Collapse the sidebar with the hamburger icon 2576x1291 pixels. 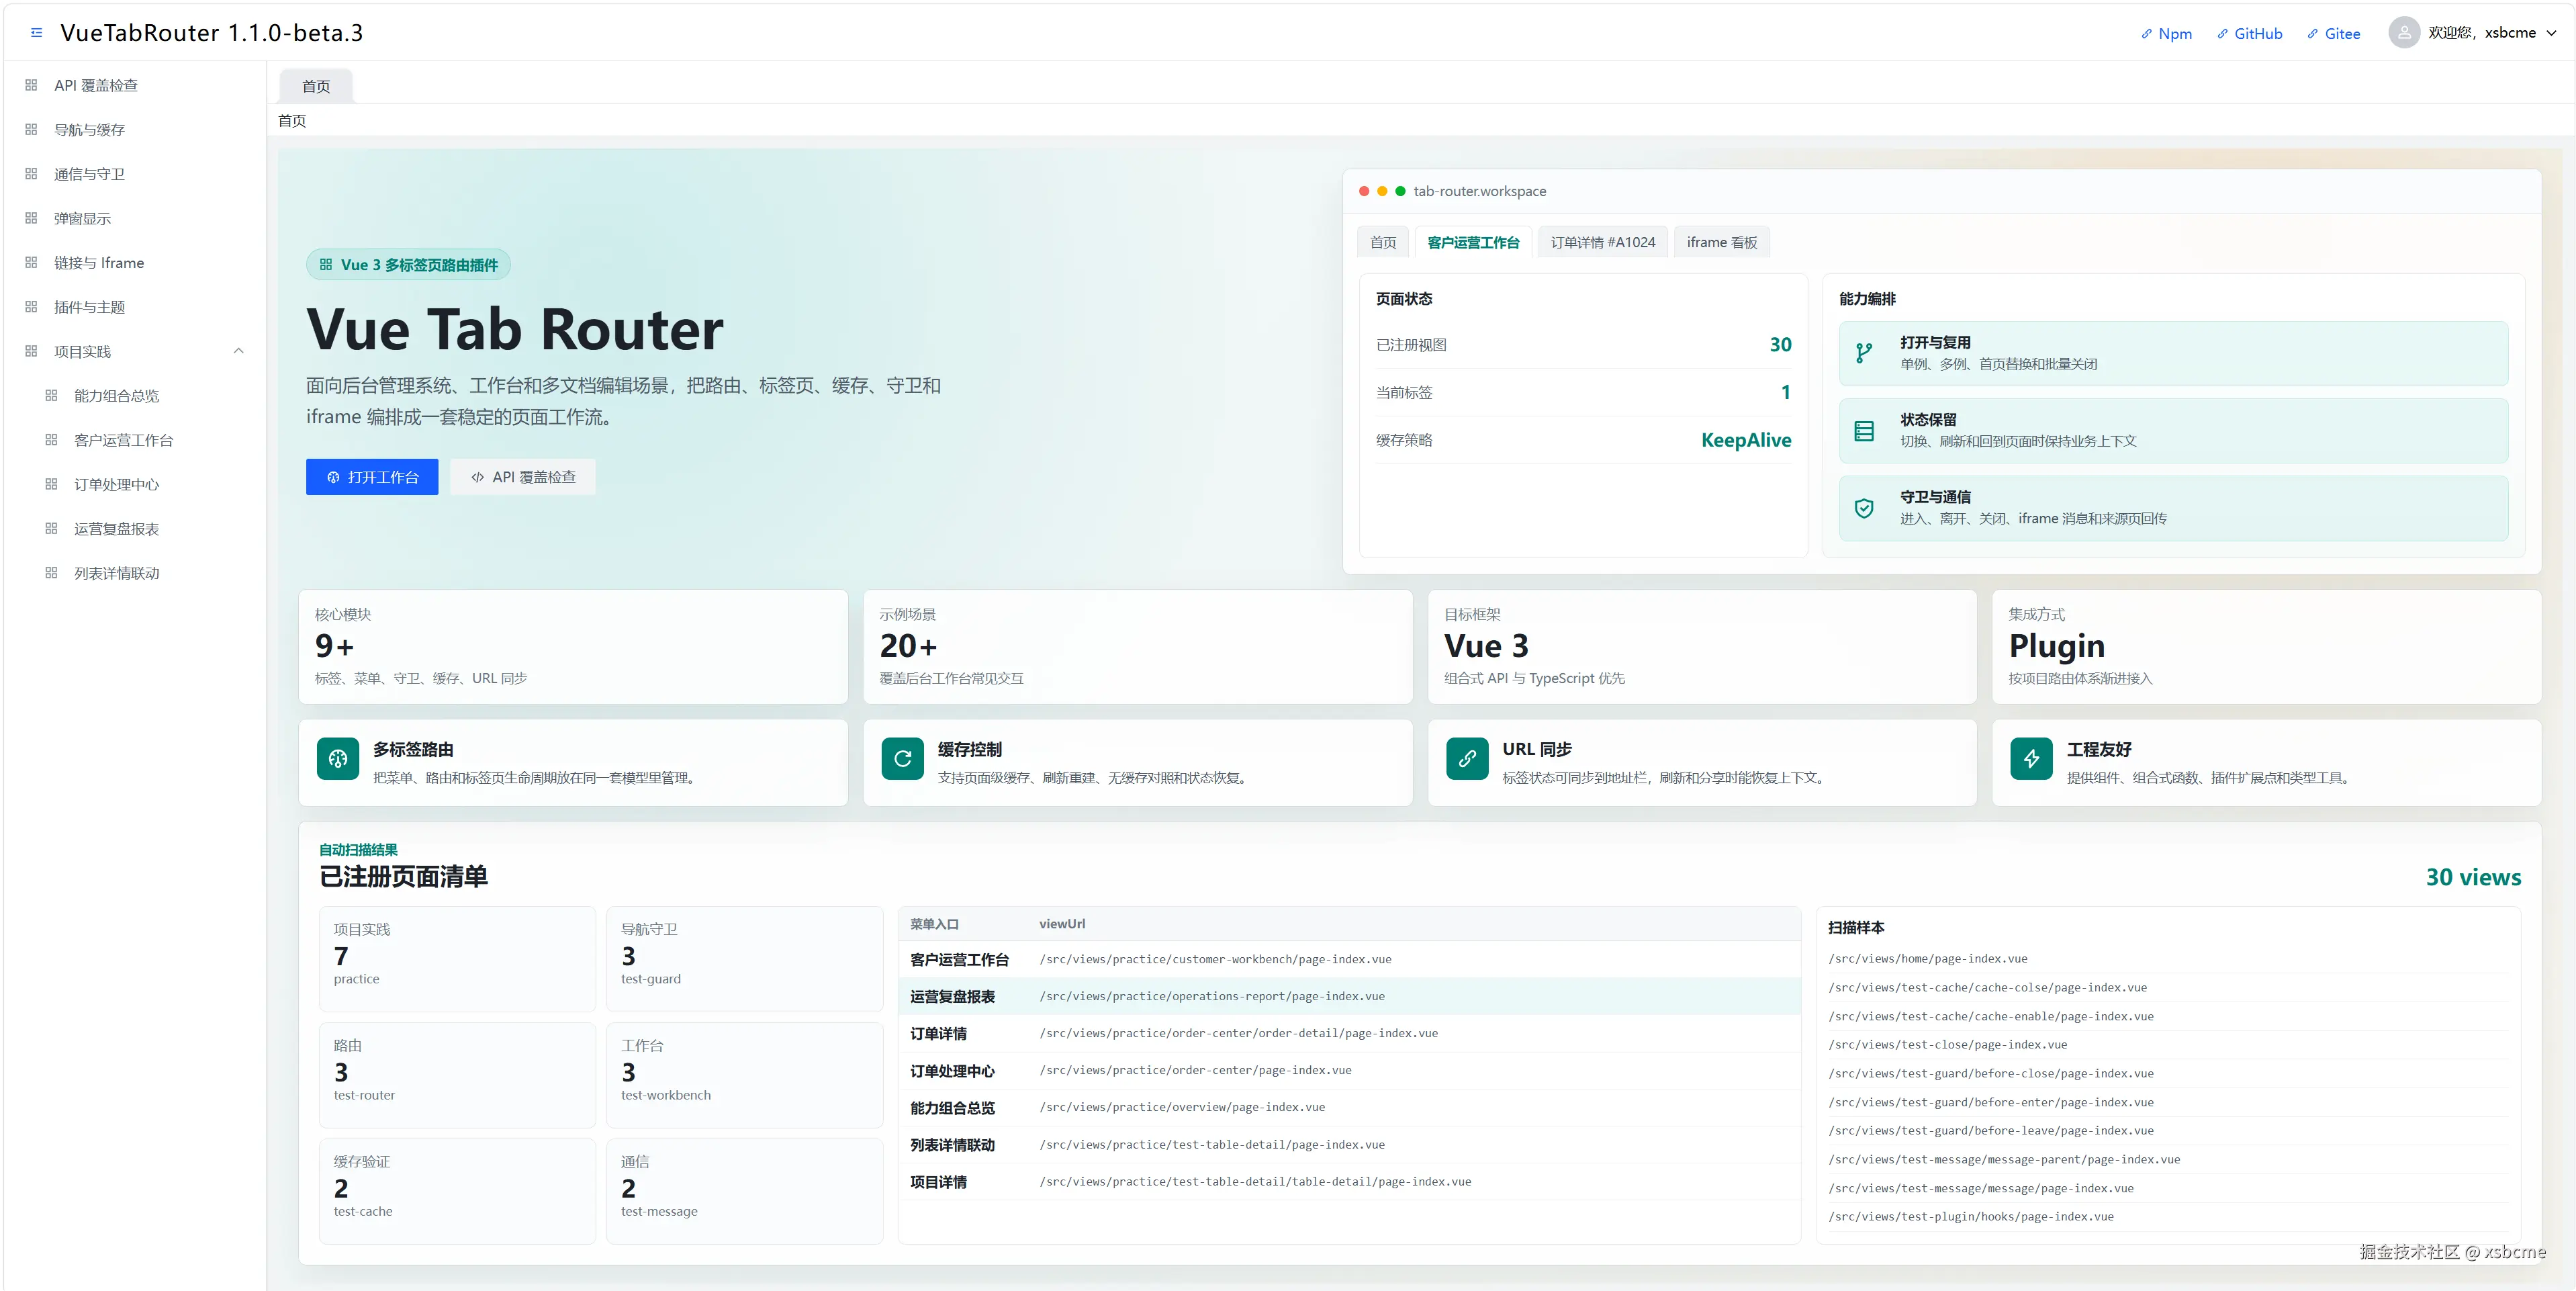37,33
